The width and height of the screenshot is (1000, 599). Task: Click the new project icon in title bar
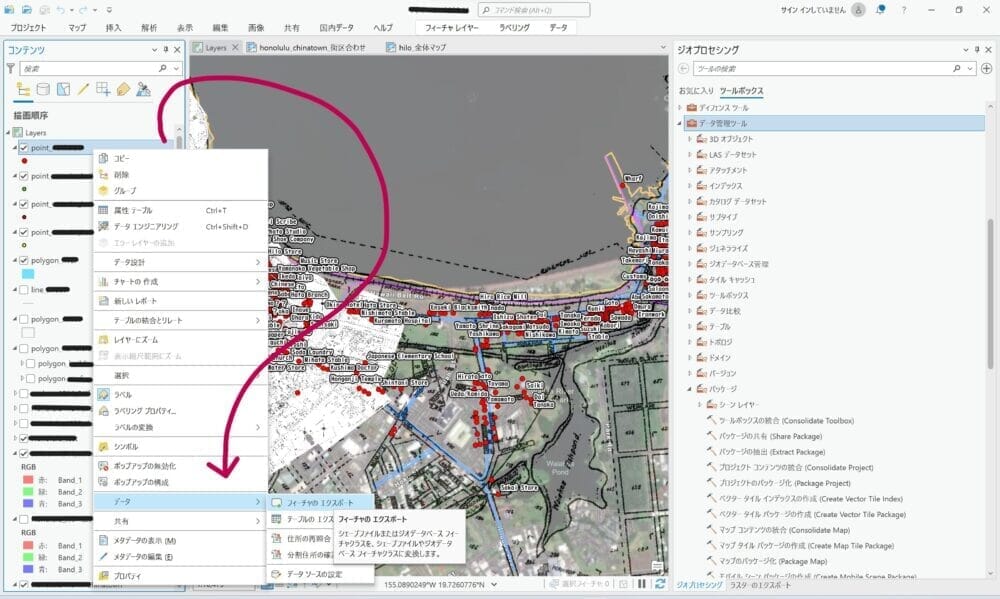point(9,10)
